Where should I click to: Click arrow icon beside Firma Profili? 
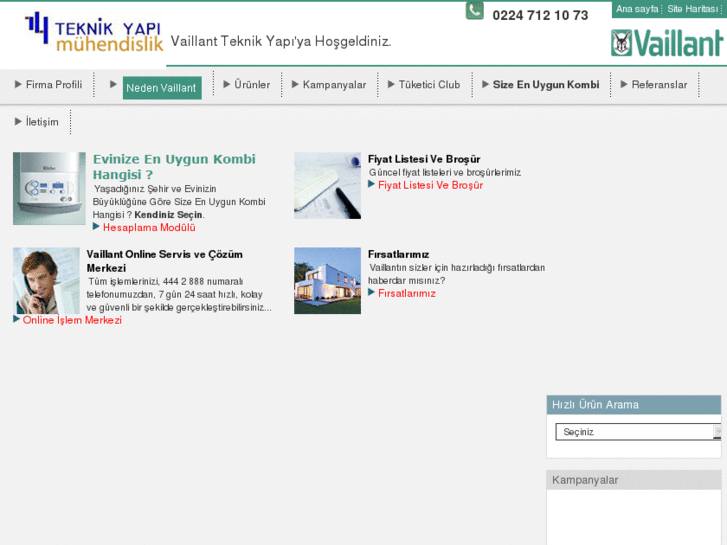pos(18,84)
